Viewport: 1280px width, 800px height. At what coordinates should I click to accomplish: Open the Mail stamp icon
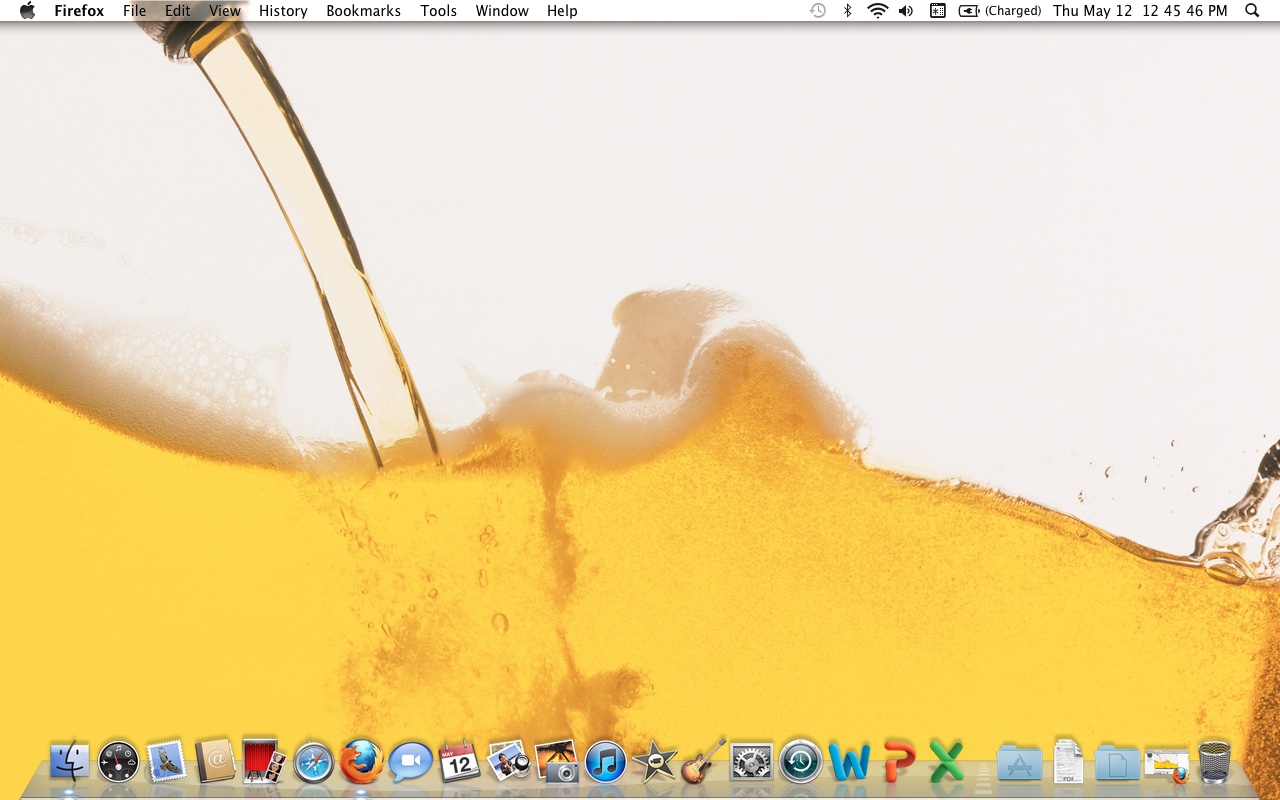166,762
